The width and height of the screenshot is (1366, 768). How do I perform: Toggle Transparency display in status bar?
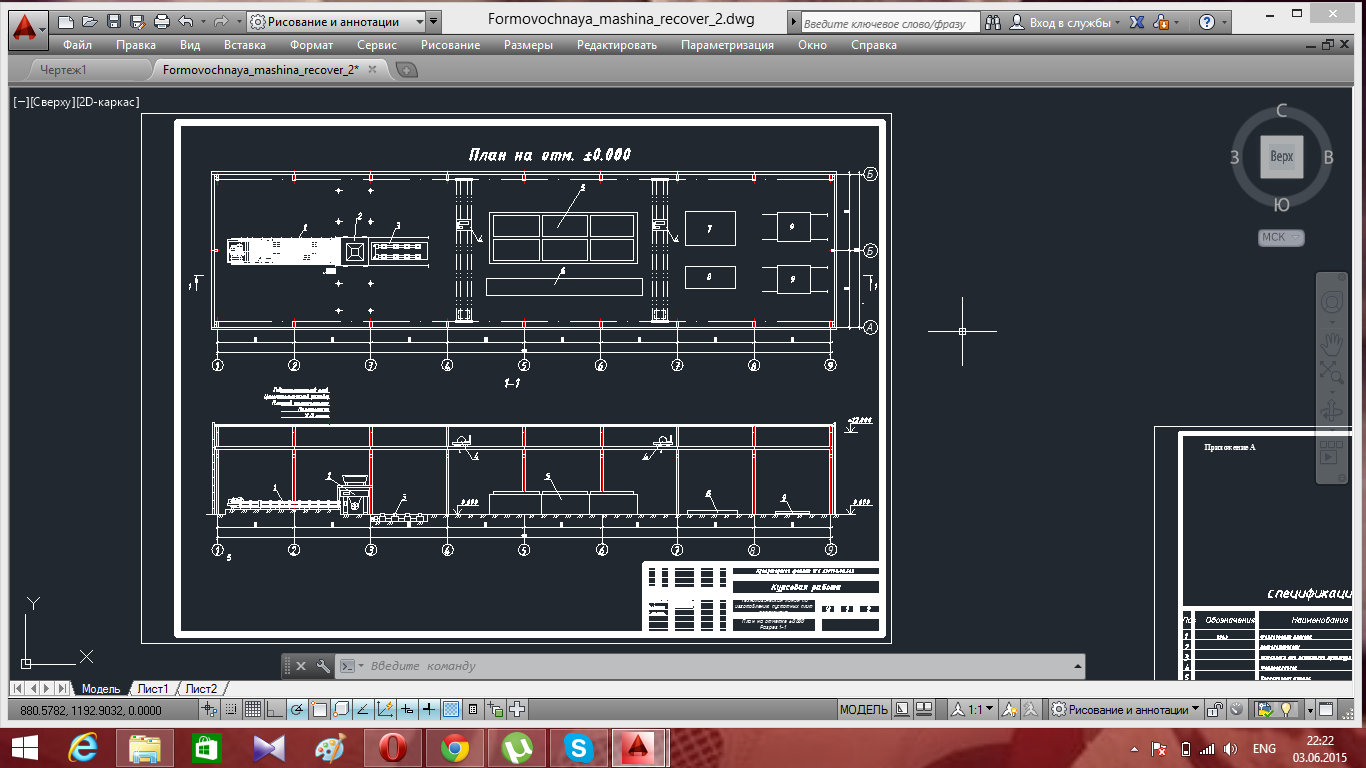[451, 709]
